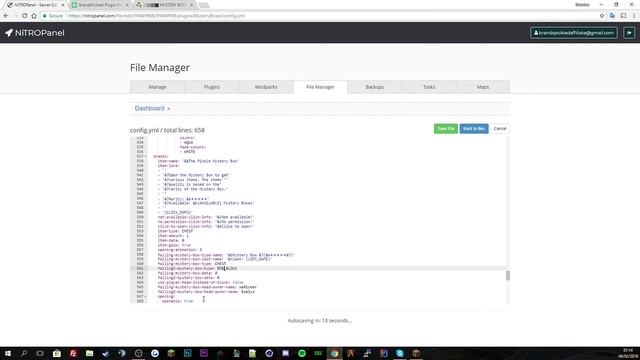Open Skype from the taskbar
Viewport: 640px width, 360px height.
(400, 353)
